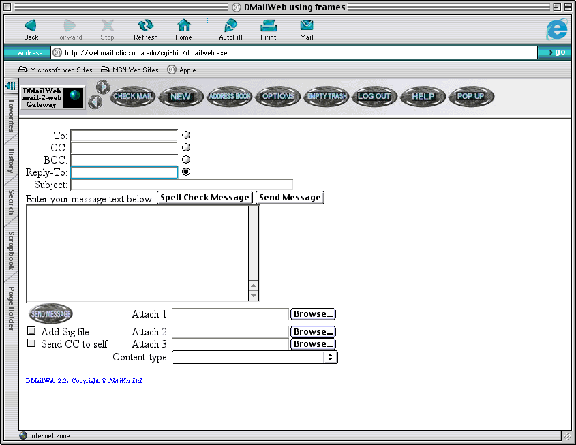The width and height of the screenshot is (576, 445).
Task: Click Browse for Attach 3
Action: click(x=313, y=344)
